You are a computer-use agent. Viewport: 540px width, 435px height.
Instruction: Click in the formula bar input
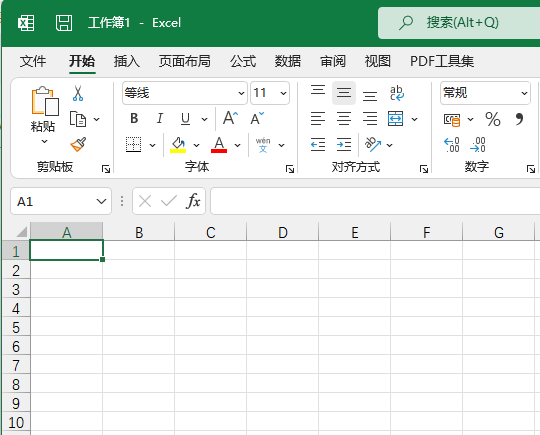pos(375,201)
